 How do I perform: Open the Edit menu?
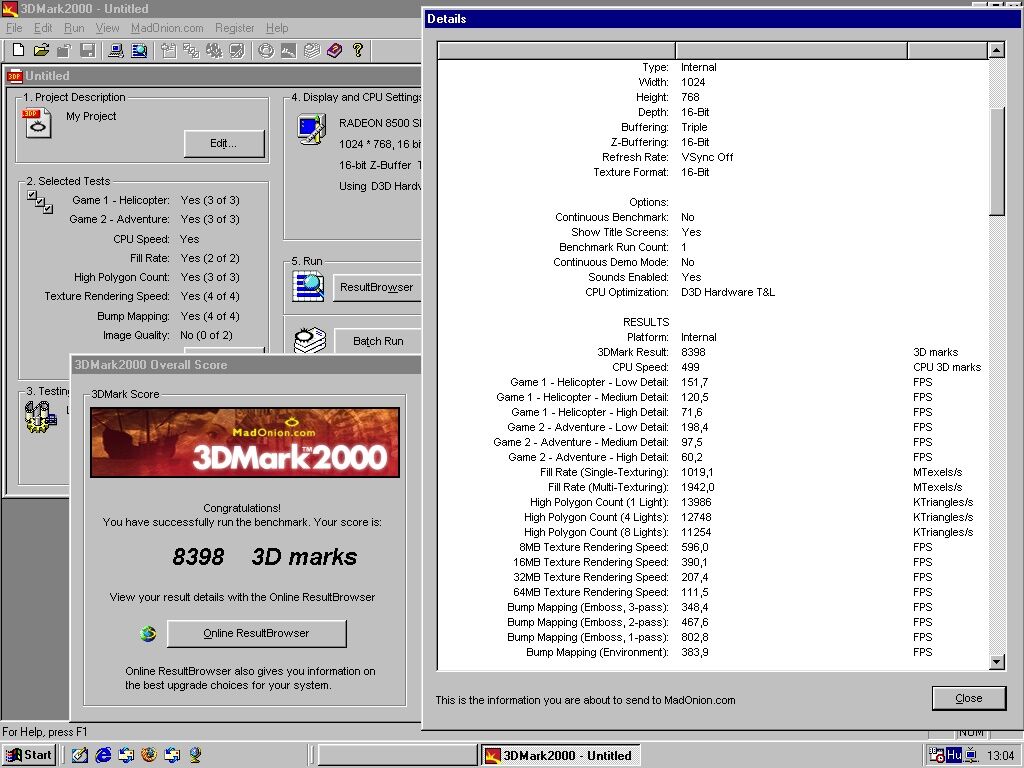[x=43, y=28]
